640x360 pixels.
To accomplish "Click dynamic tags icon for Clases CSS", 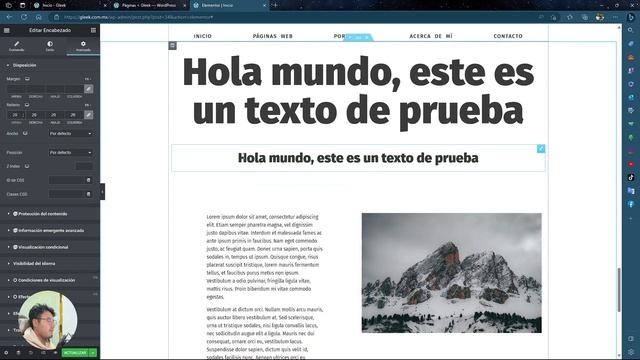I will pyautogui.click(x=89, y=194).
